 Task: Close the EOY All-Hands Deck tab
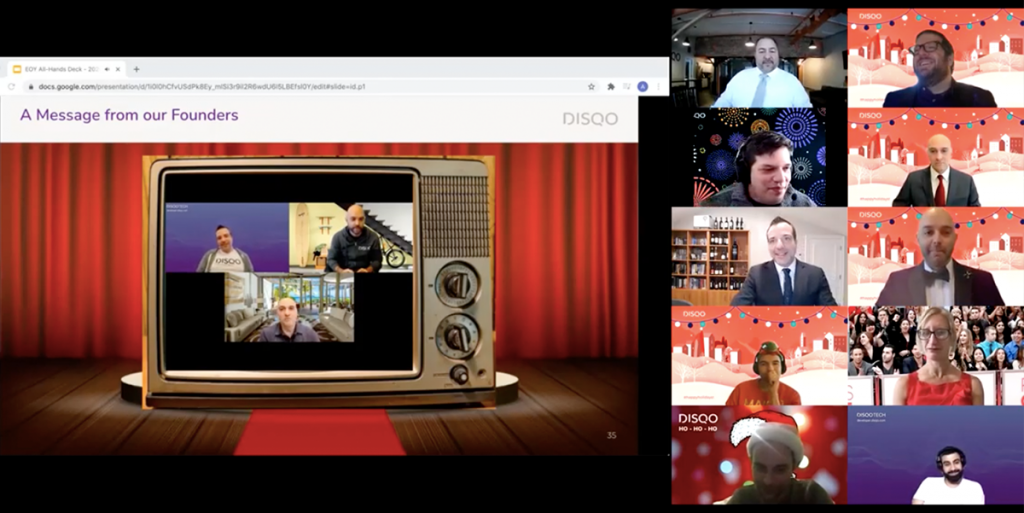point(118,69)
